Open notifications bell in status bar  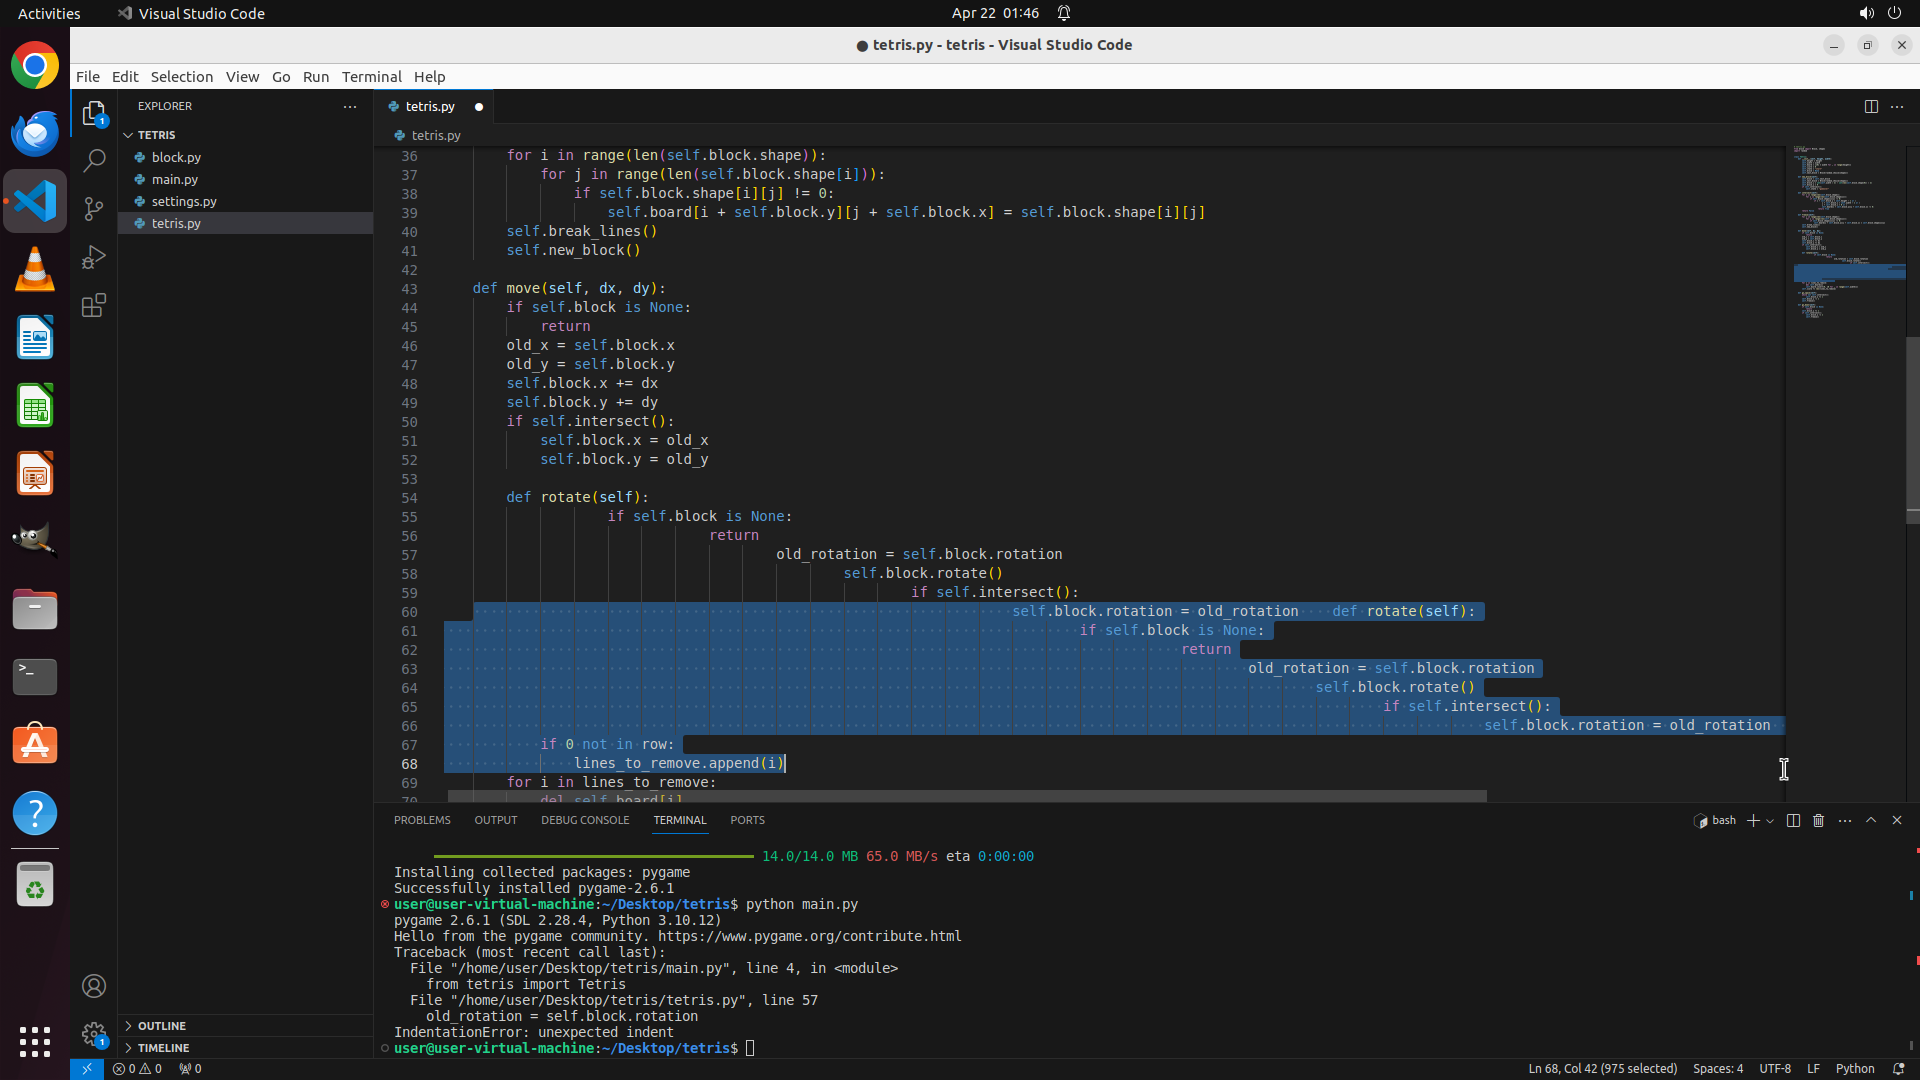click(1898, 1068)
